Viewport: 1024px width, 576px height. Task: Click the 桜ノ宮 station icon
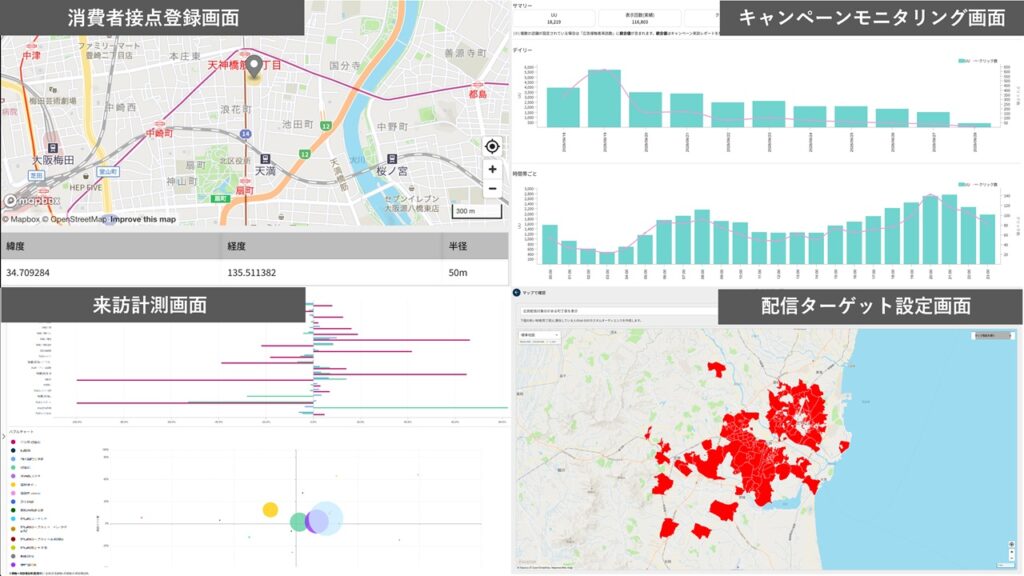coord(391,159)
